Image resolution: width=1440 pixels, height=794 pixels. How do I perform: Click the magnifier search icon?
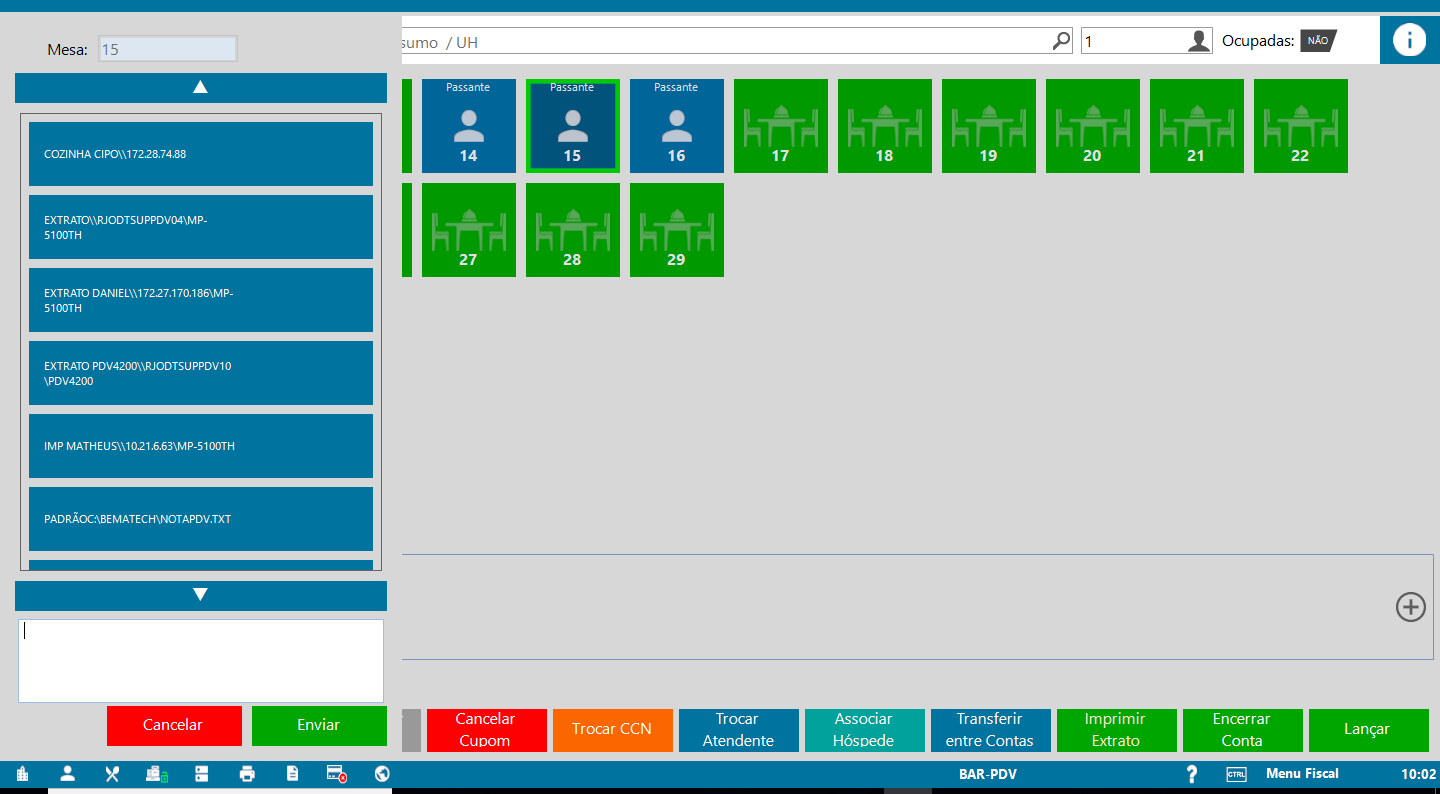1061,41
